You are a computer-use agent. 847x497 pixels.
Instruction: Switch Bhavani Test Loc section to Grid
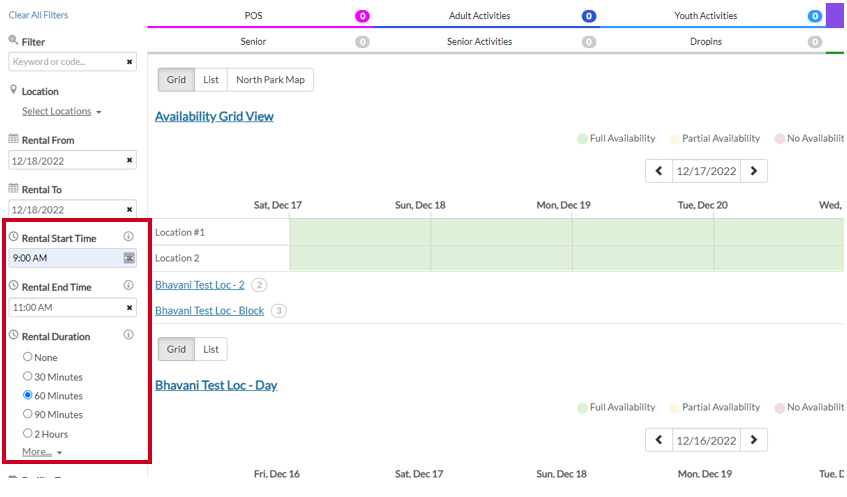click(176, 350)
